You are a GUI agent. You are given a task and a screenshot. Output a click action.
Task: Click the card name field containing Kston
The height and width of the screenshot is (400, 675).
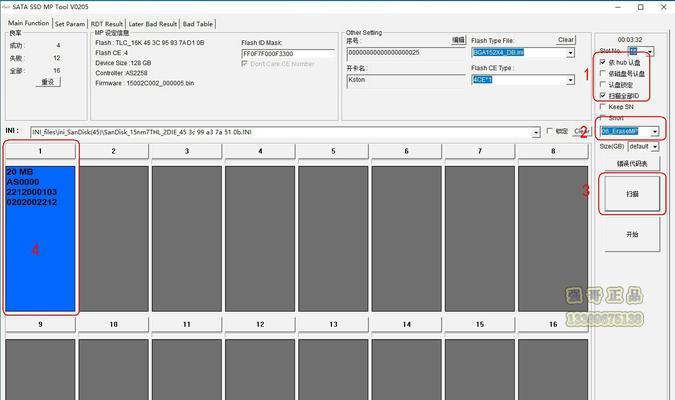(406, 80)
